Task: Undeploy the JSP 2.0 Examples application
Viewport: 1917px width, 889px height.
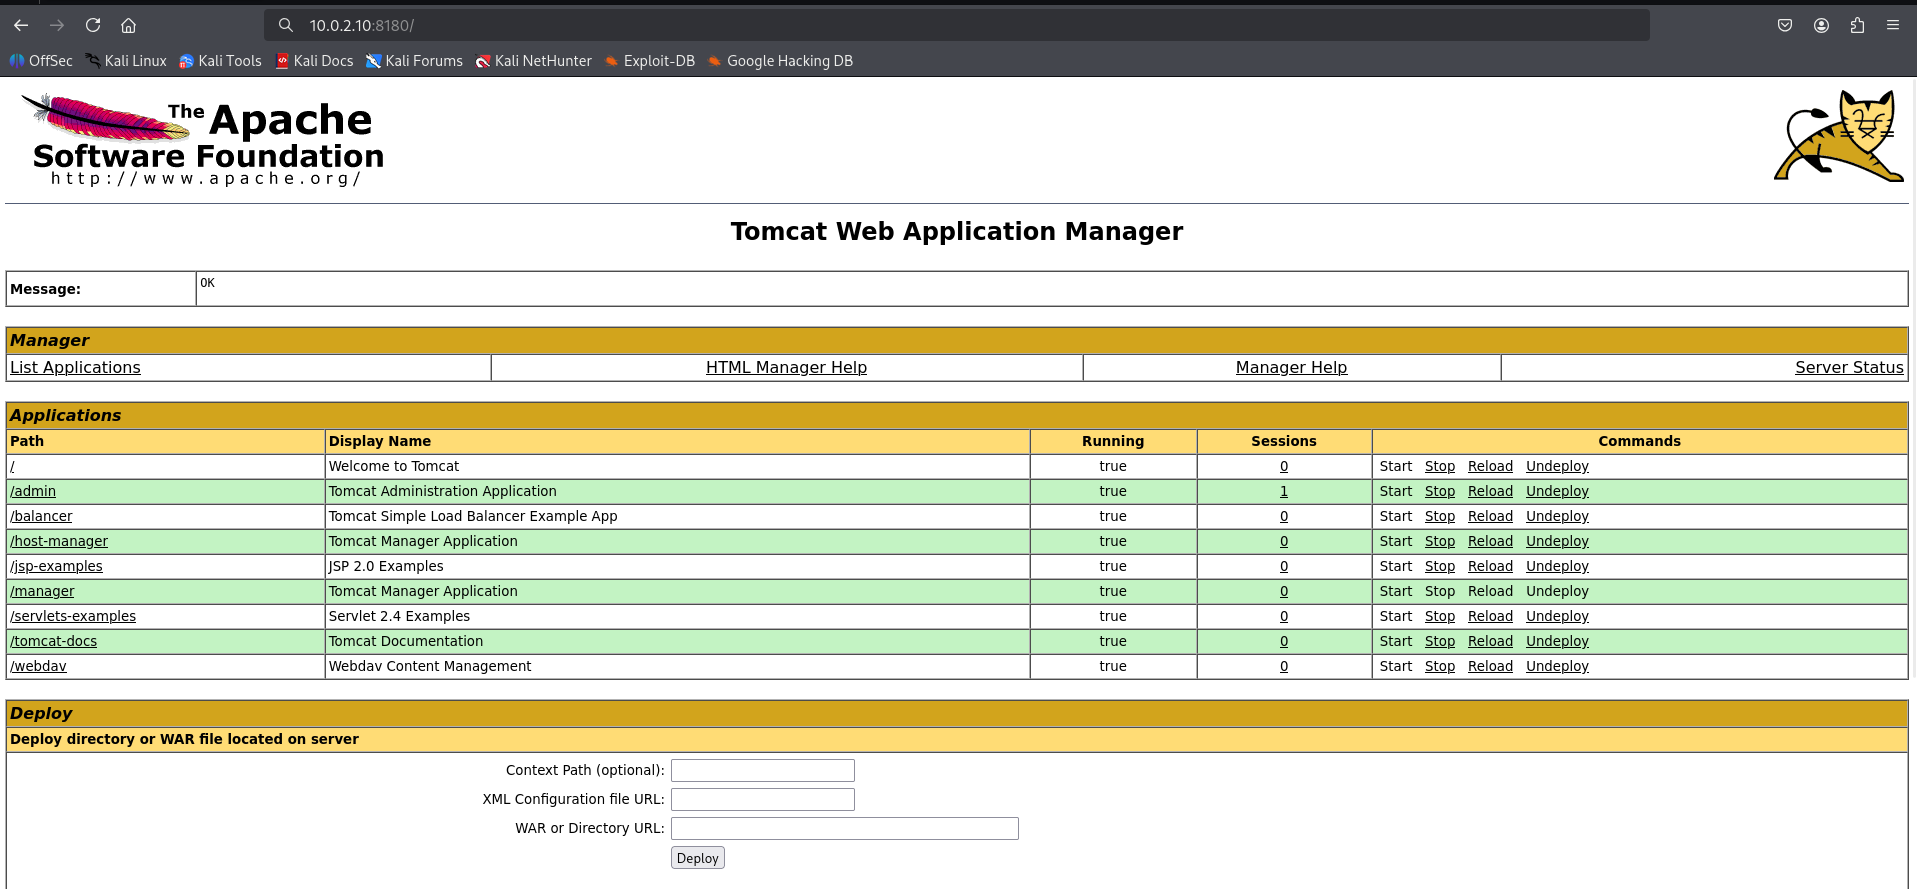Action: point(1557,566)
